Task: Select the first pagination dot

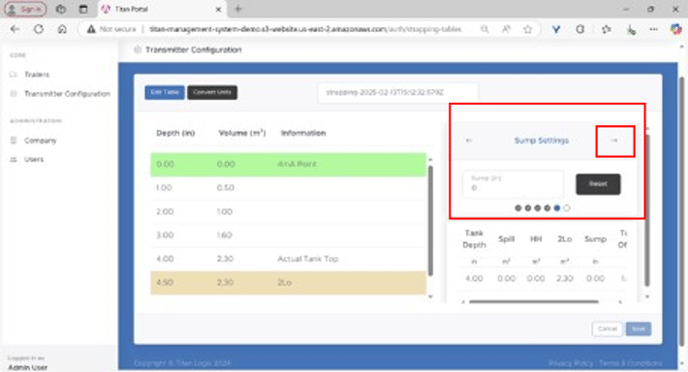Action: (x=518, y=208)
